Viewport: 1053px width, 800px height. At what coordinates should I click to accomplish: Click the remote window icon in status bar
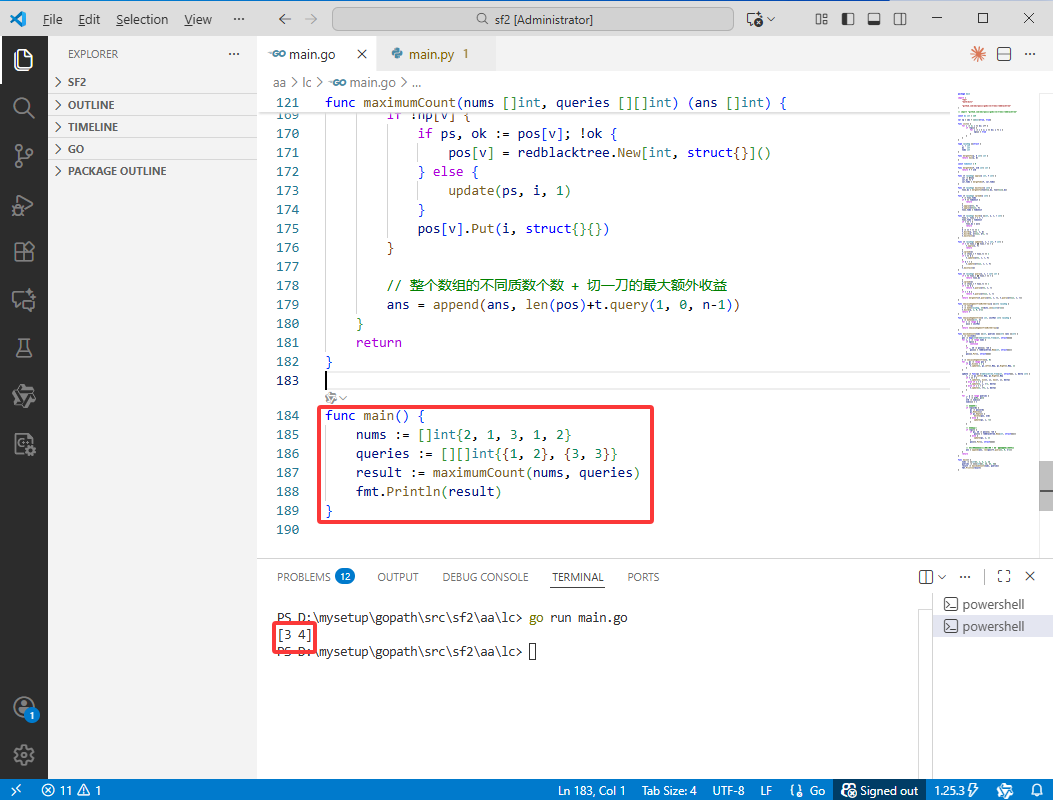click(15, 790)
